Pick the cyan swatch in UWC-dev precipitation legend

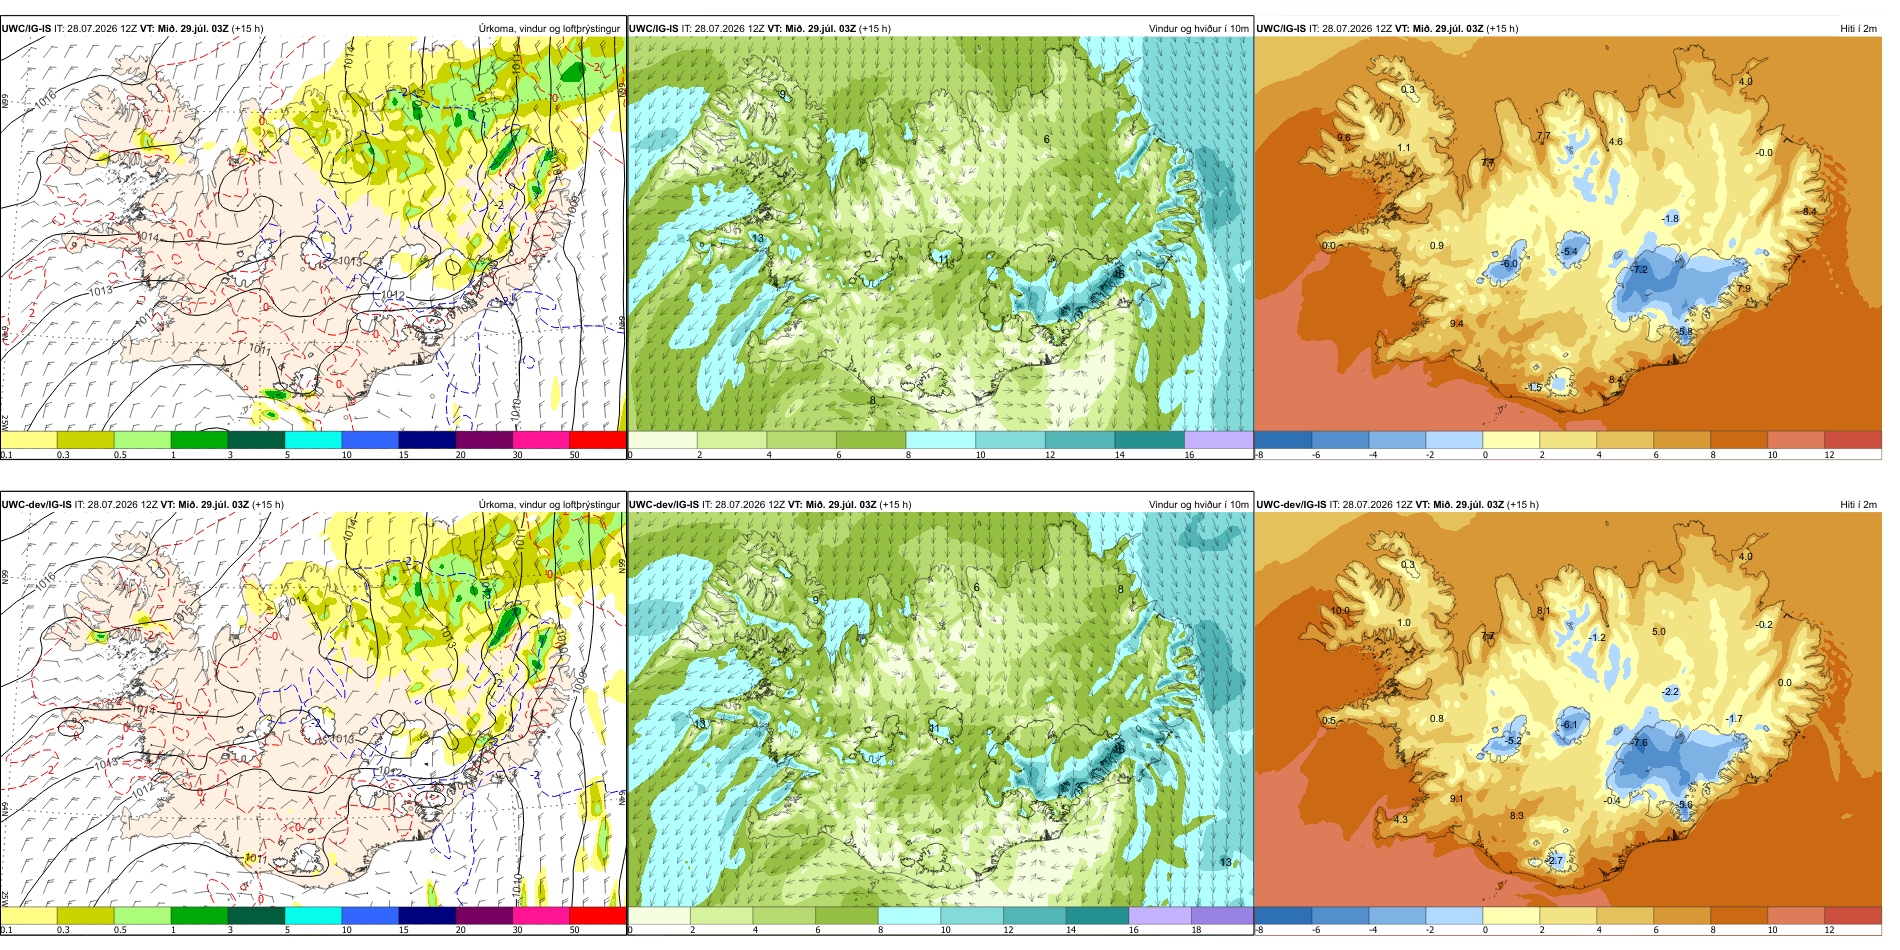[x=313, y=916]
